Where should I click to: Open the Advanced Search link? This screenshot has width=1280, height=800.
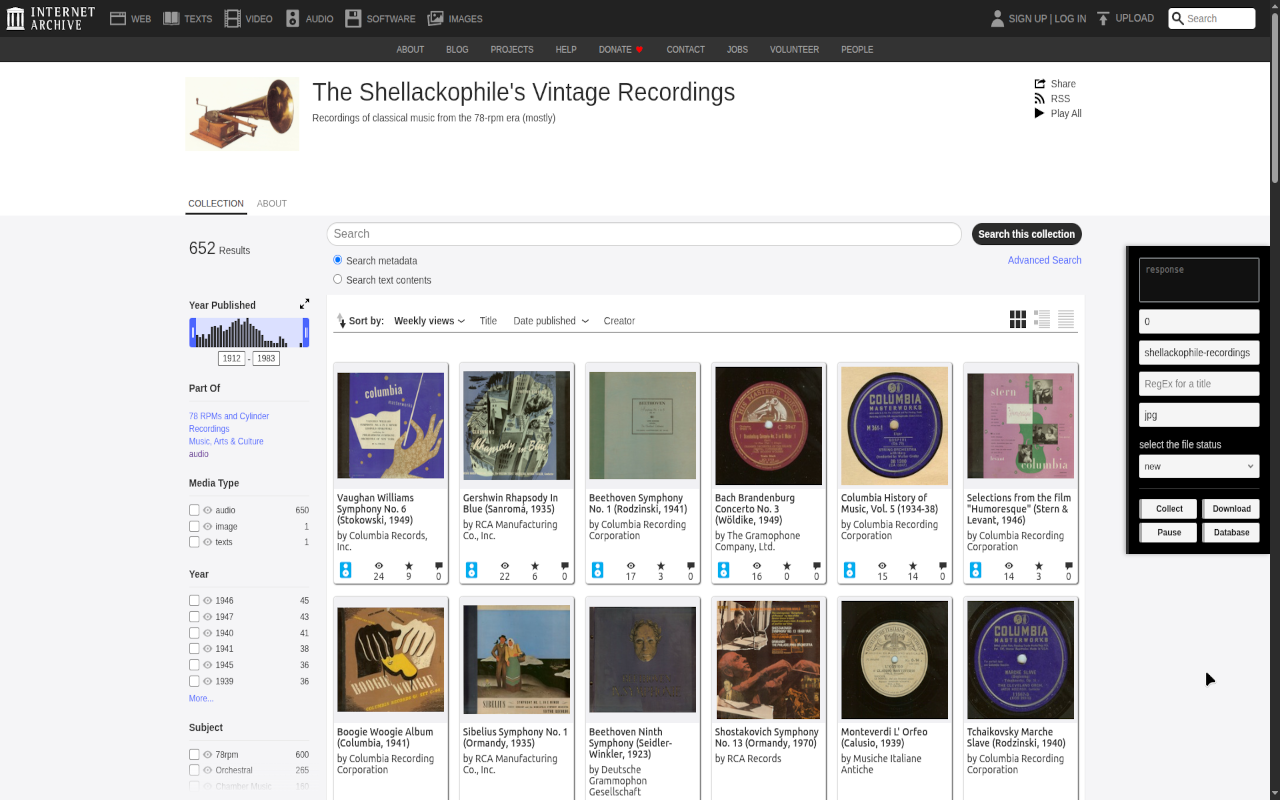(1045, 260)
